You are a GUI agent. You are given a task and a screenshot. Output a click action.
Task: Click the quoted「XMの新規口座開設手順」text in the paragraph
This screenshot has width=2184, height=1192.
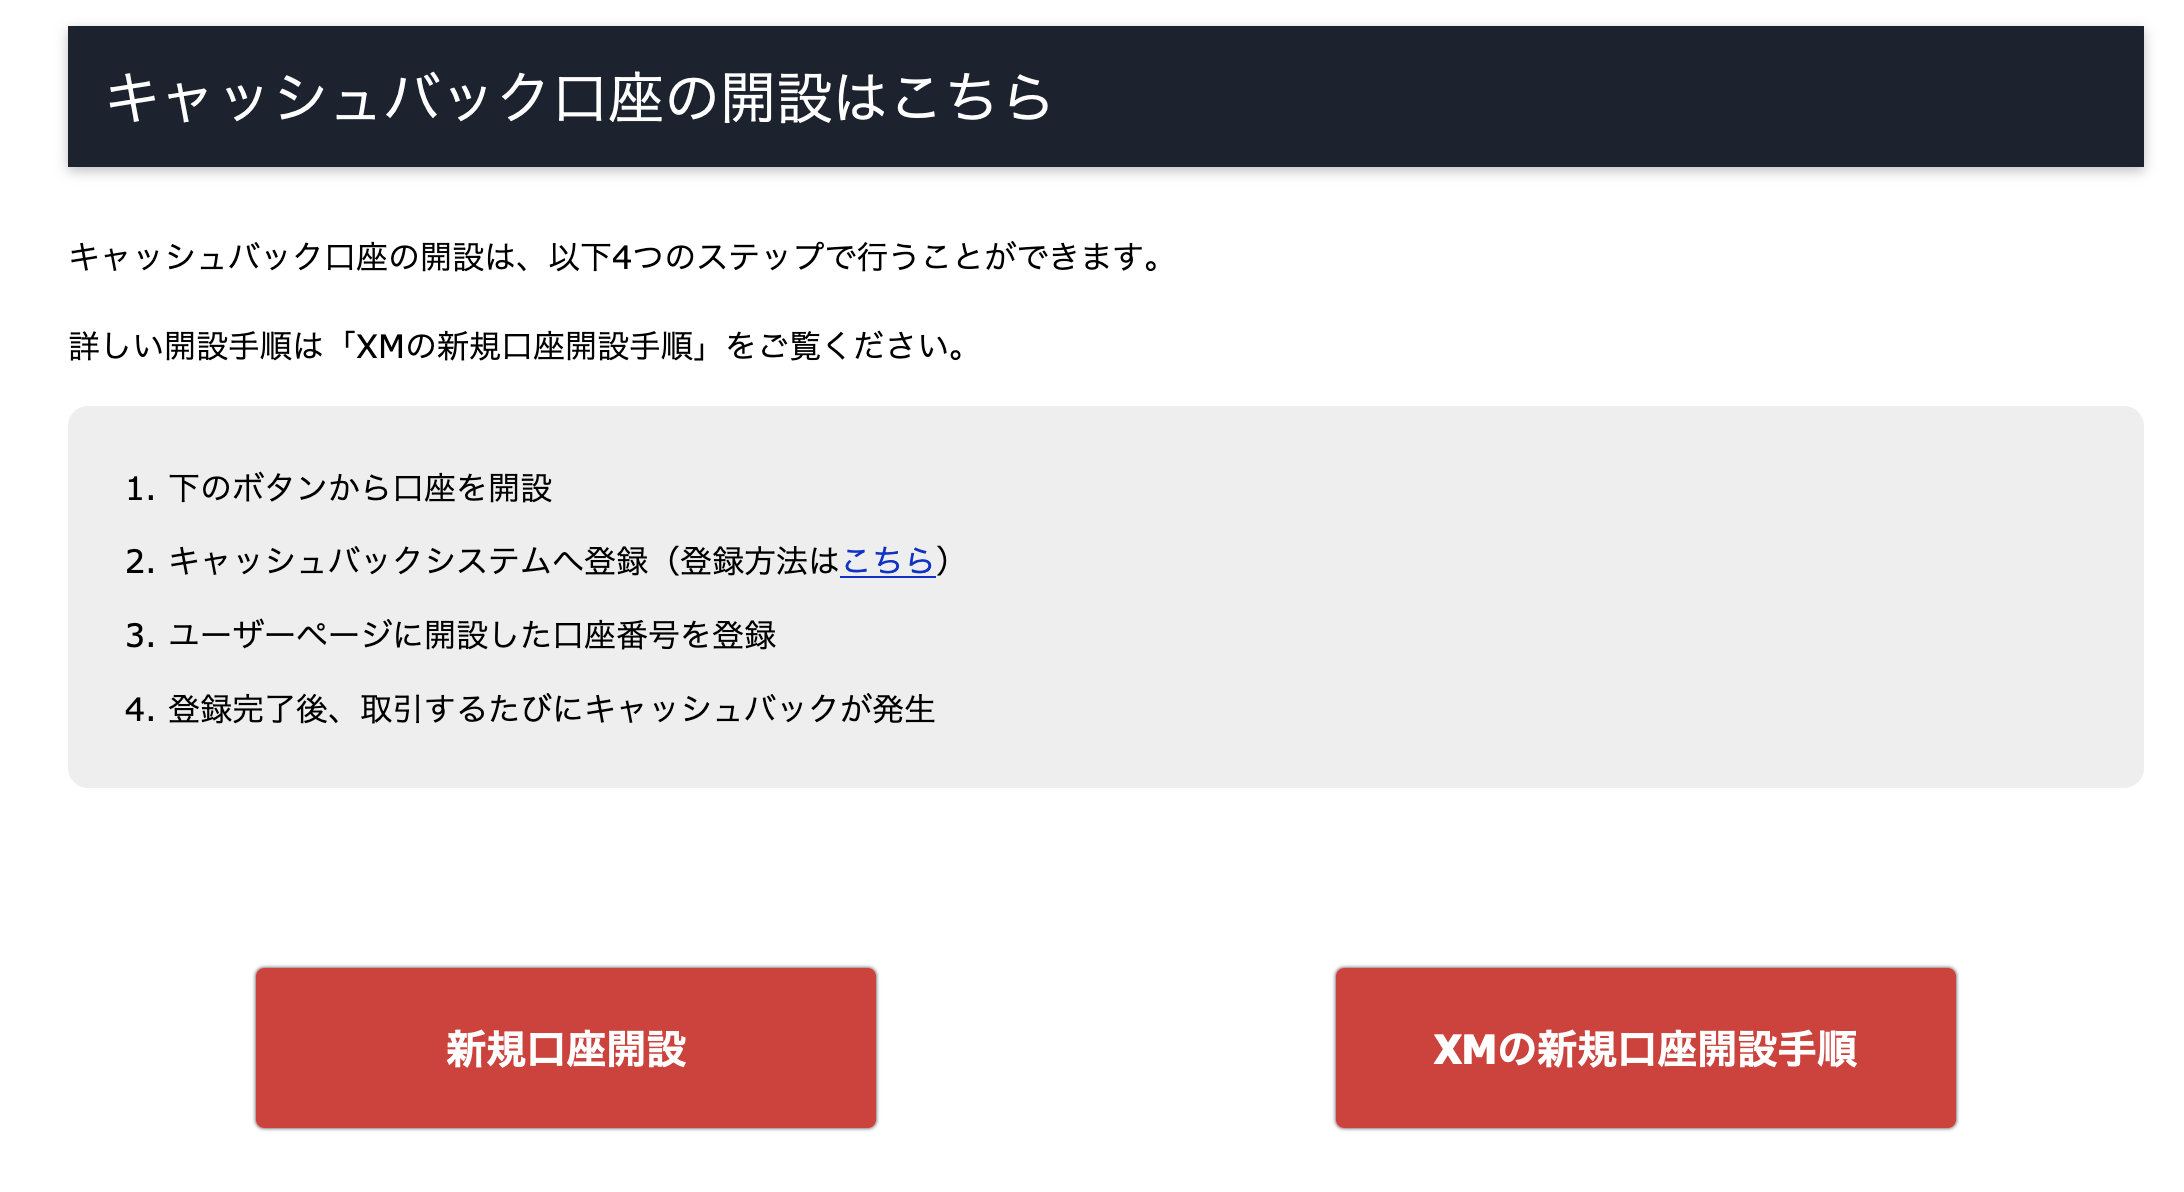pyautogui.click(x=524, y=346)
